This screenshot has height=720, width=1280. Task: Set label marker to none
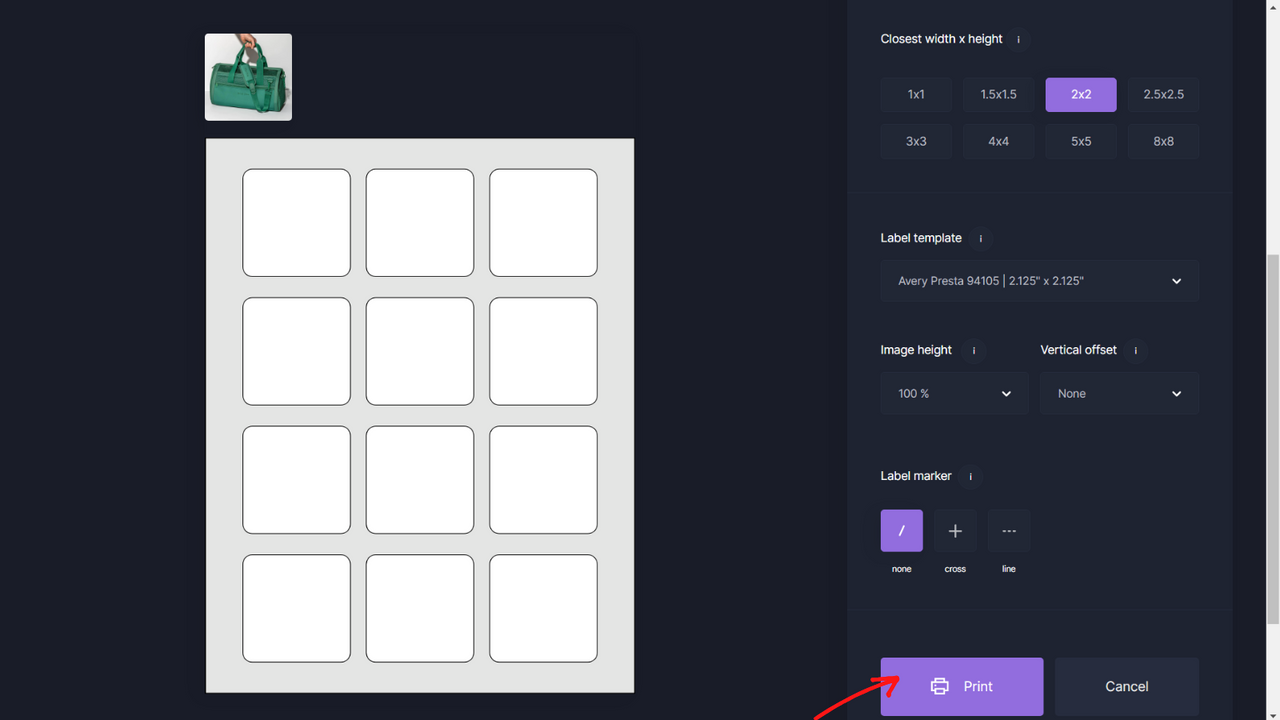902,531
